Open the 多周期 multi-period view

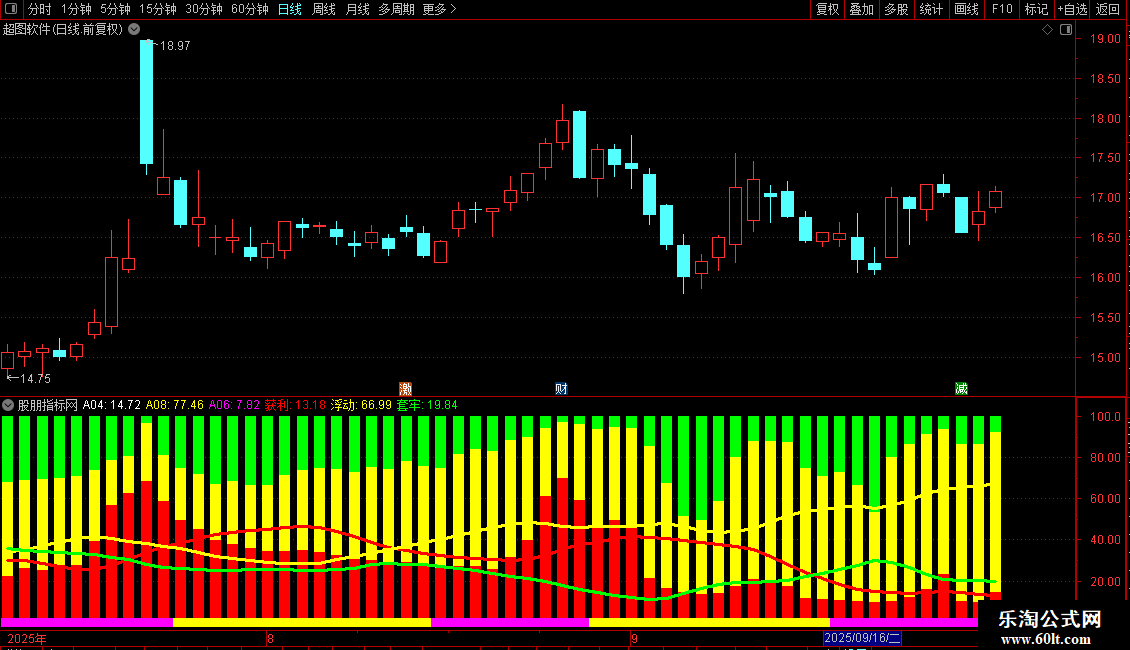396,9
